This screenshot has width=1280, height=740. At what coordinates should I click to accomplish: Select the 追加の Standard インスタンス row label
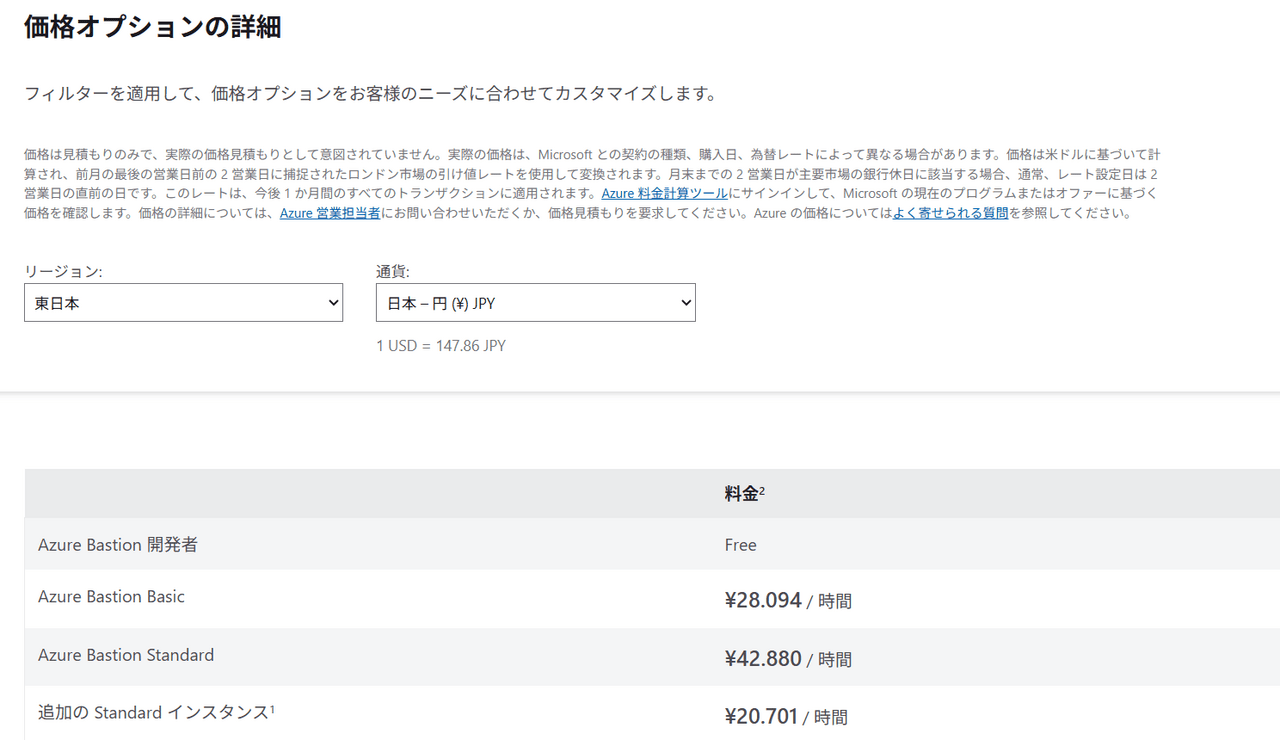pos(157,713)
